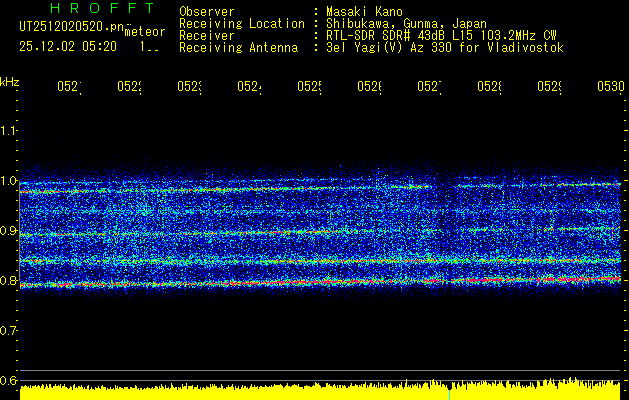Click the strong red trace near 0.8 kHz

click(x=320, y=282)
